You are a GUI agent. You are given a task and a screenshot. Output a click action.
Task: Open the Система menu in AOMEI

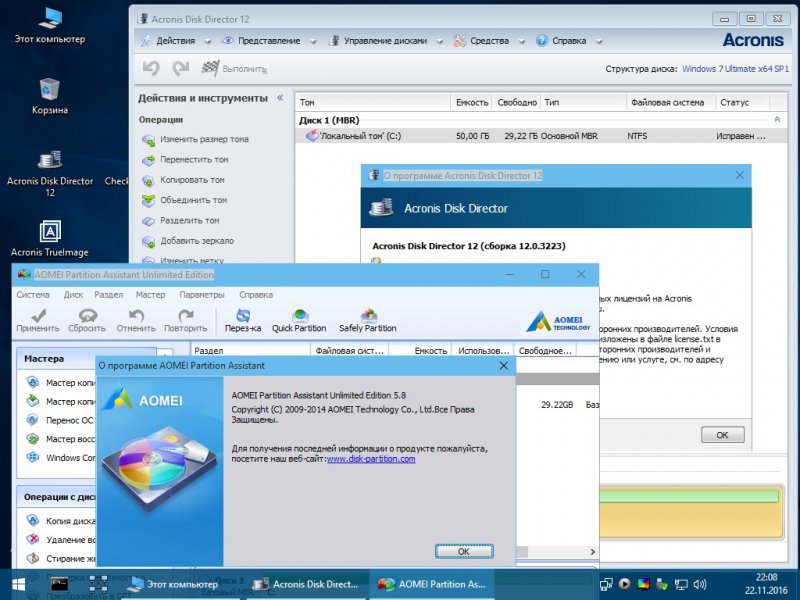click(x=33, y=295)
